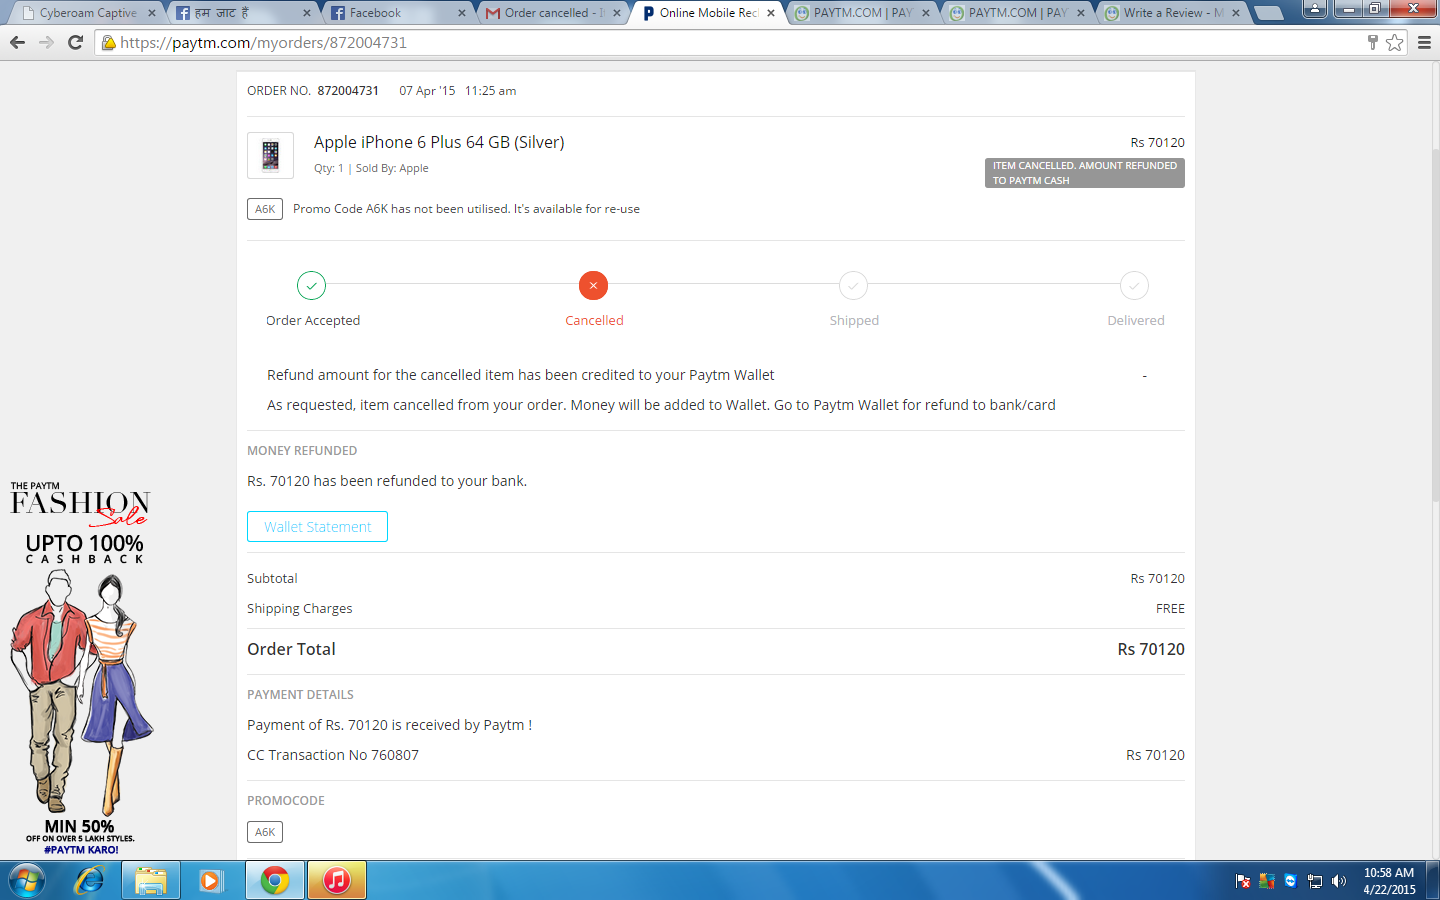Click the browser back arrow
The height and width of the screenshot is (900, 1440).
click(17, 42)
